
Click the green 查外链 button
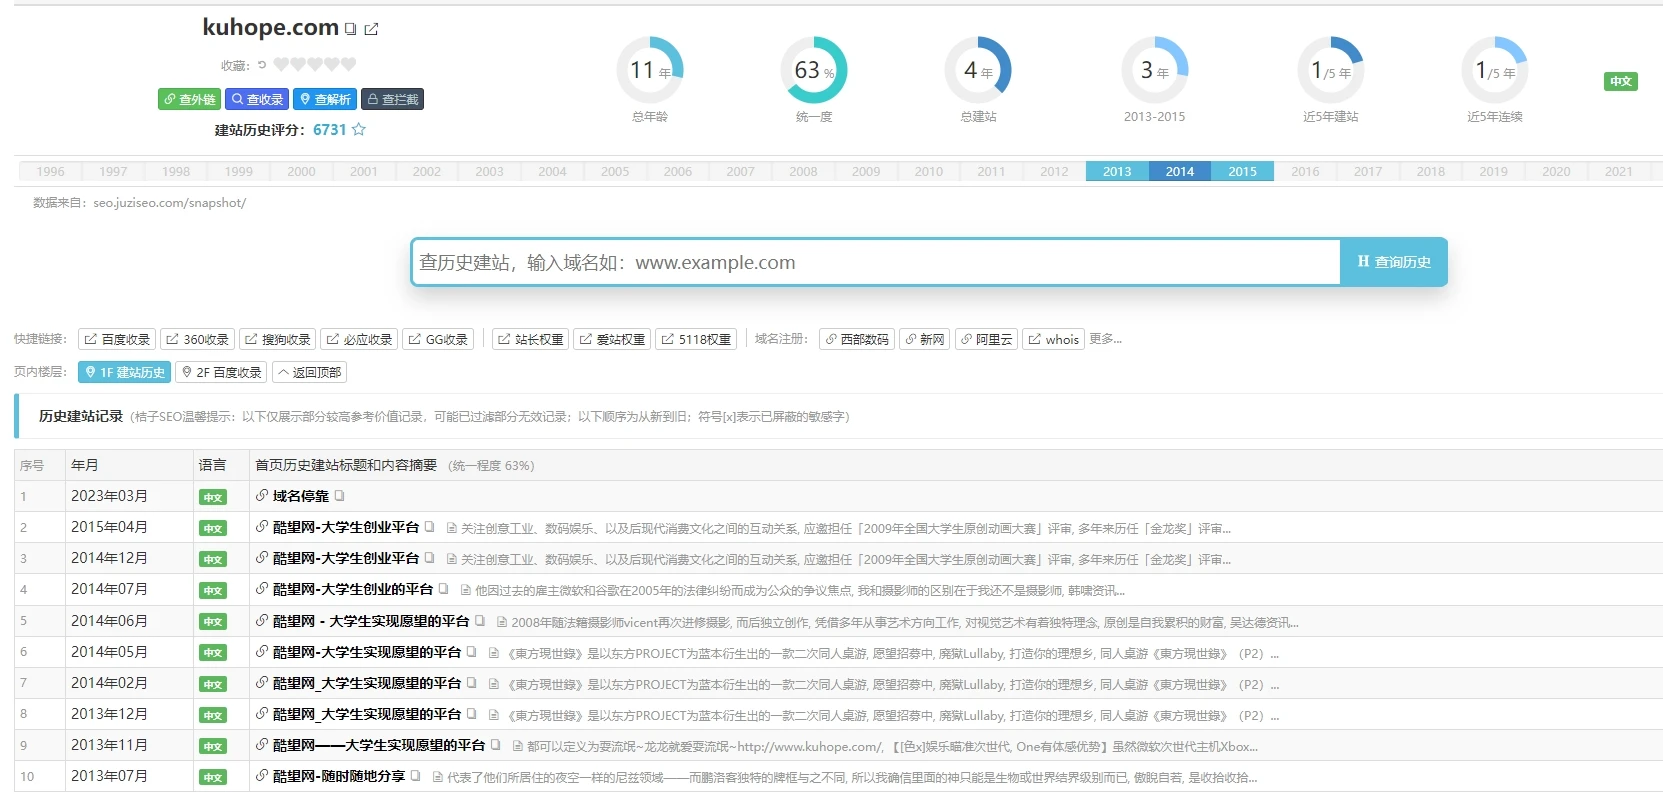[188, 99]
